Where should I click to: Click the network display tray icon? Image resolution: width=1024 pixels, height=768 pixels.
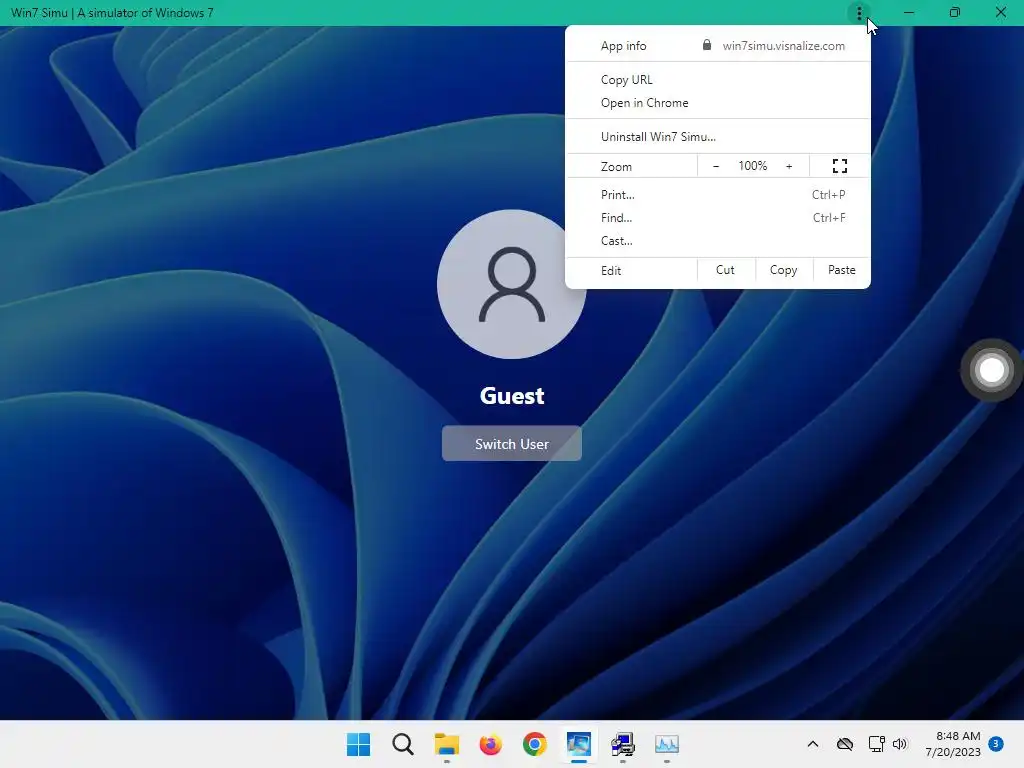[x=876, y=744]
